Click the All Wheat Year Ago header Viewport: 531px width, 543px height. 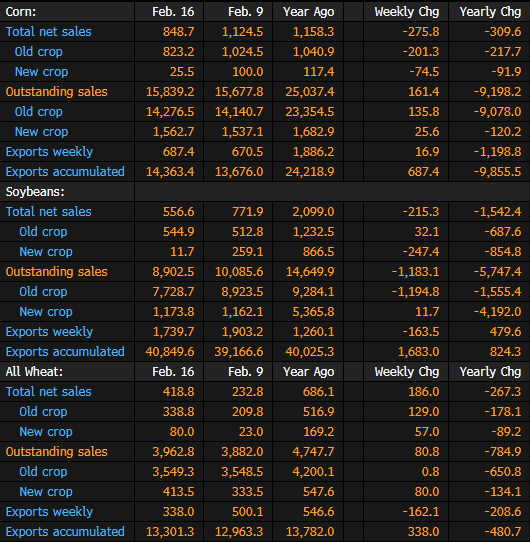(309, 372)
